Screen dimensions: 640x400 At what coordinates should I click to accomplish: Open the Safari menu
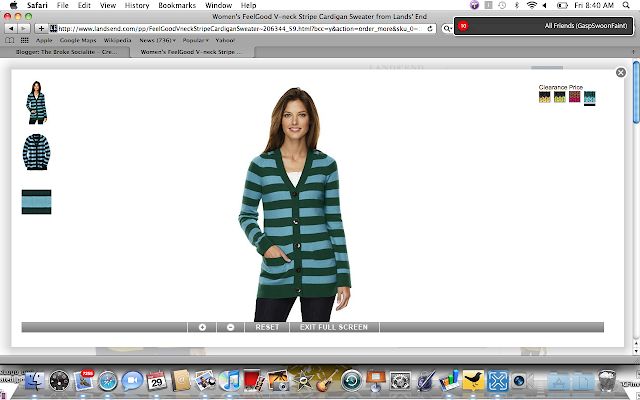[37, 5]
